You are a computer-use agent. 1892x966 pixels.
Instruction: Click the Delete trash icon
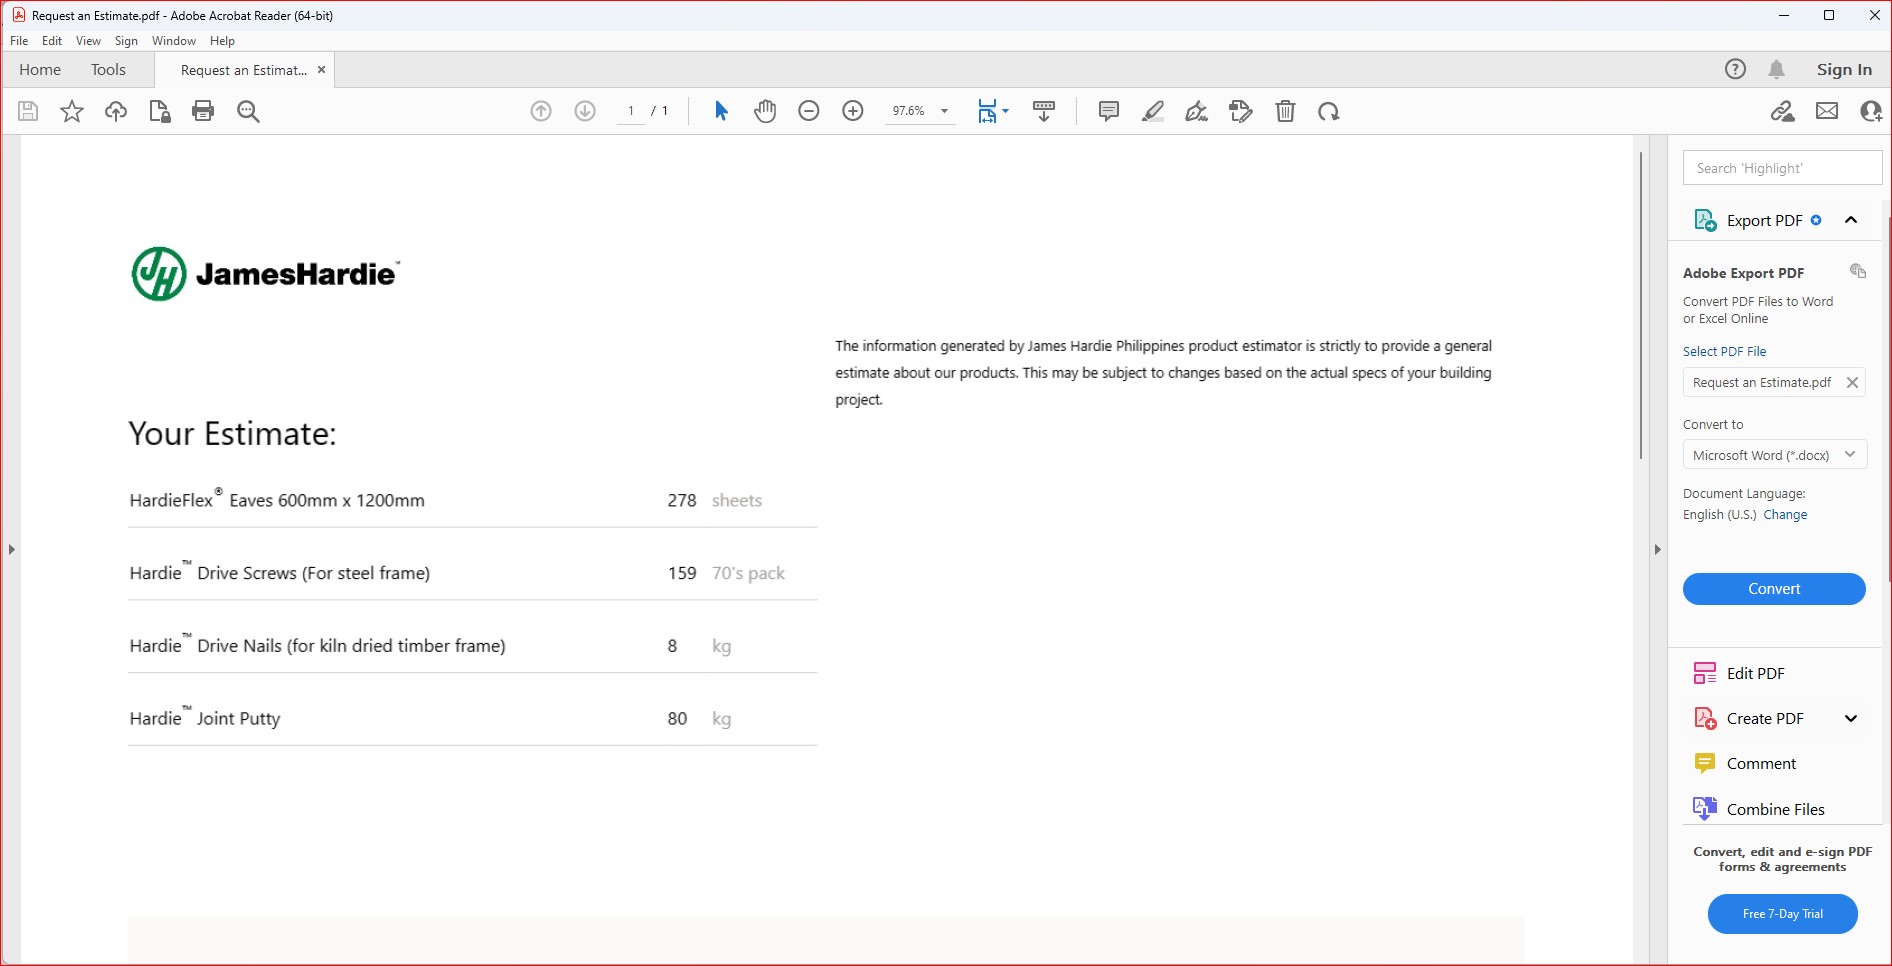(x=1285, y=111)
